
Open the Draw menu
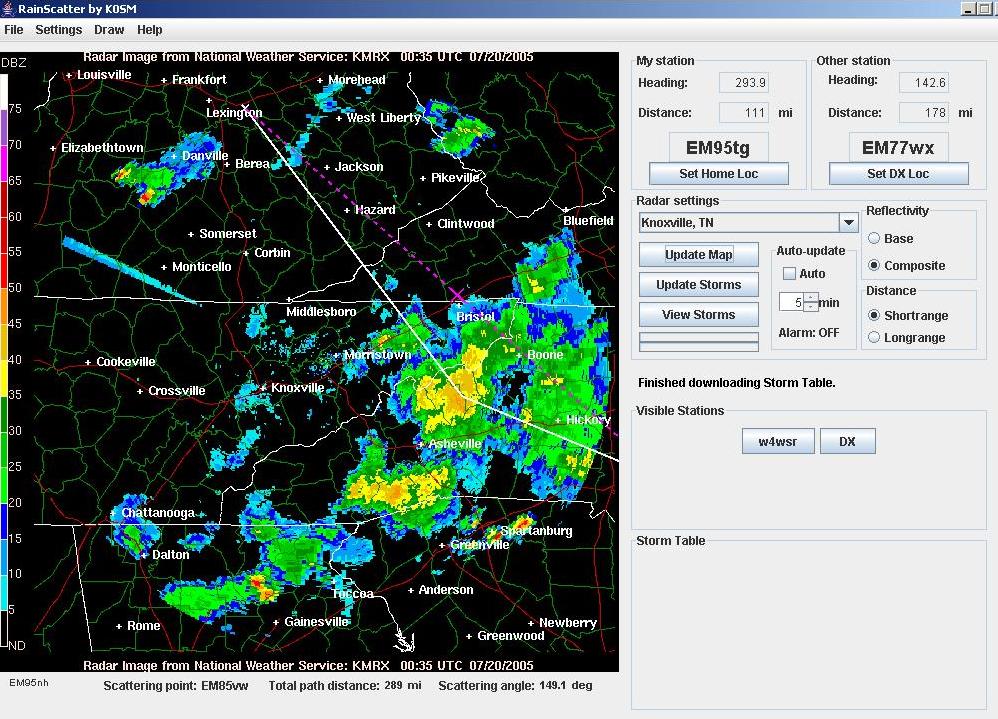[109, 30]
